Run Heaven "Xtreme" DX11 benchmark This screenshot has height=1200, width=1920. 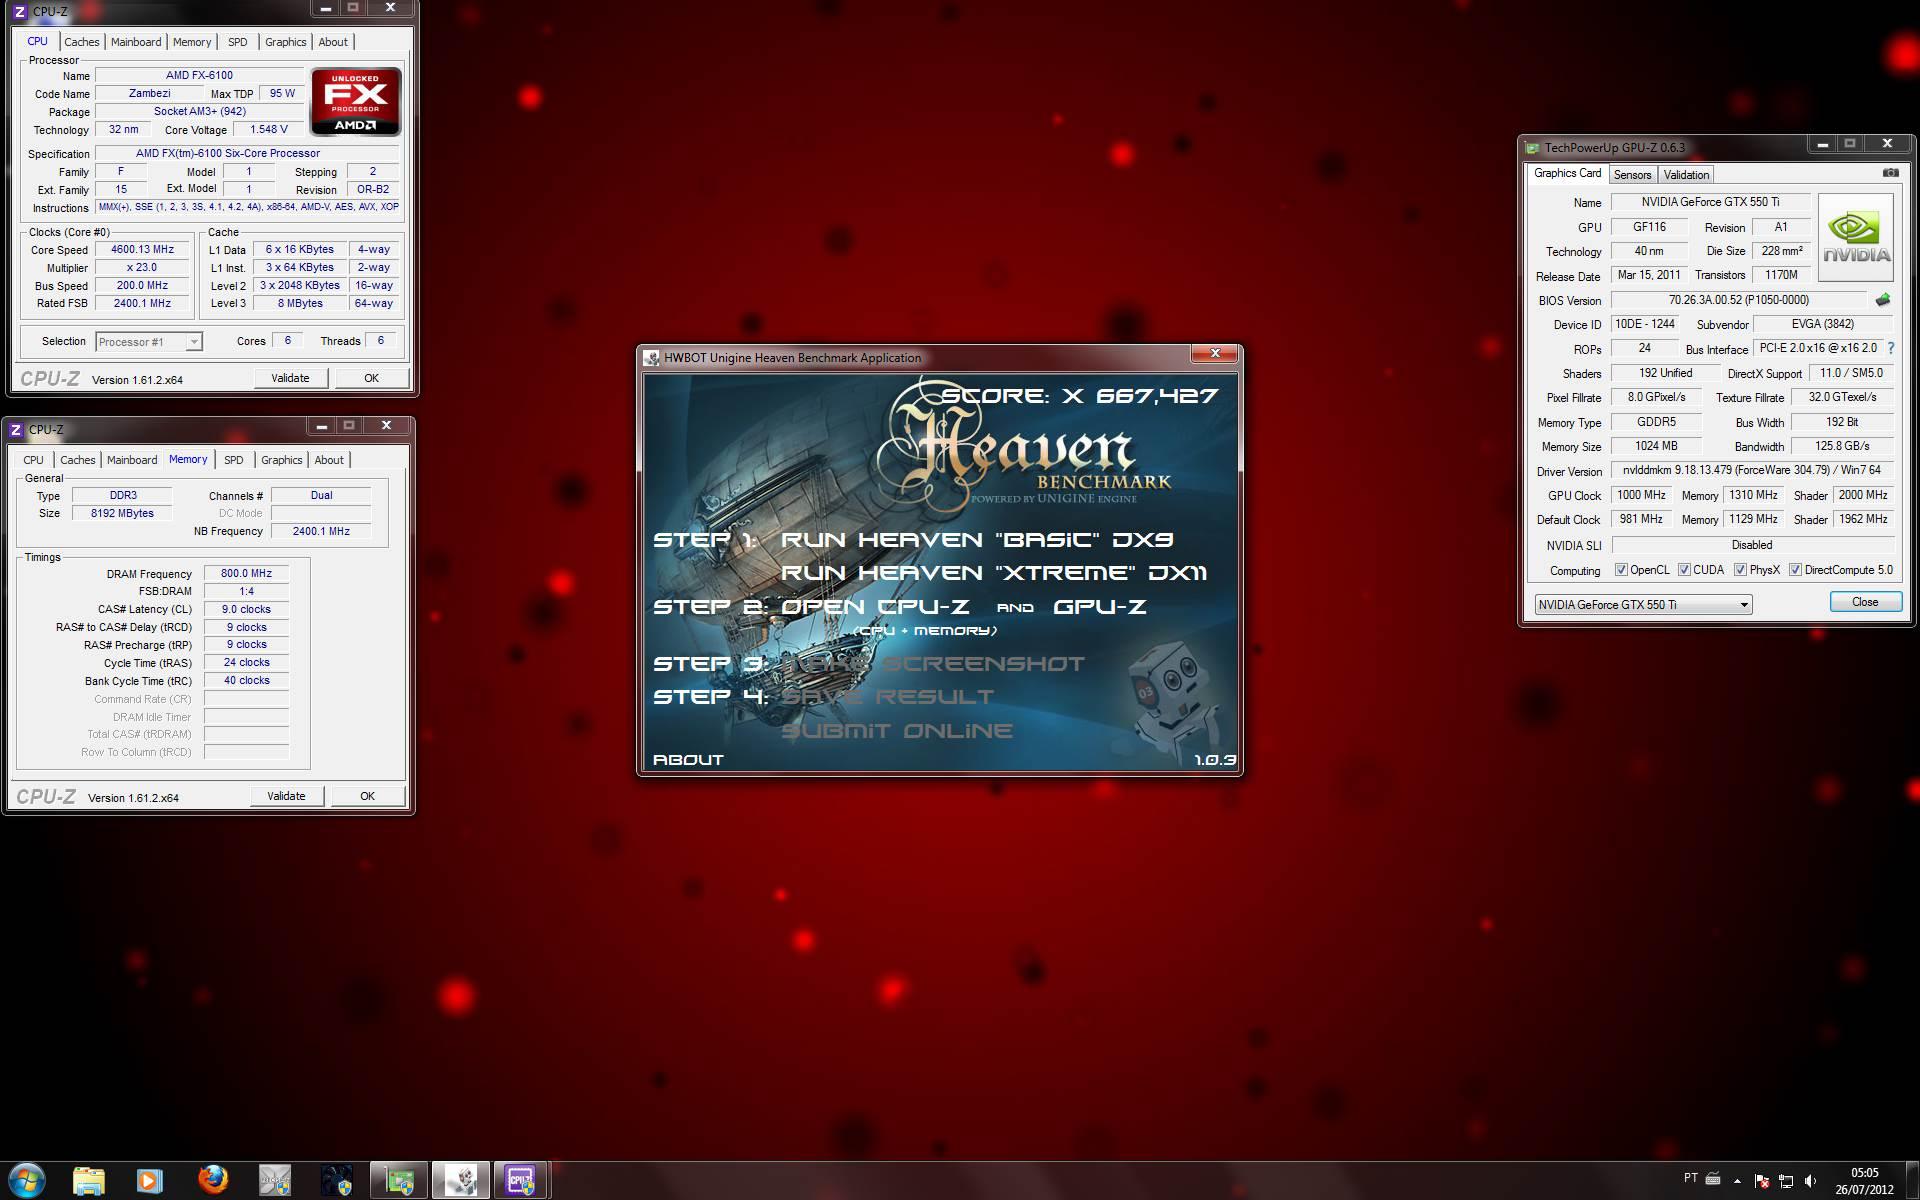(994, 573)
